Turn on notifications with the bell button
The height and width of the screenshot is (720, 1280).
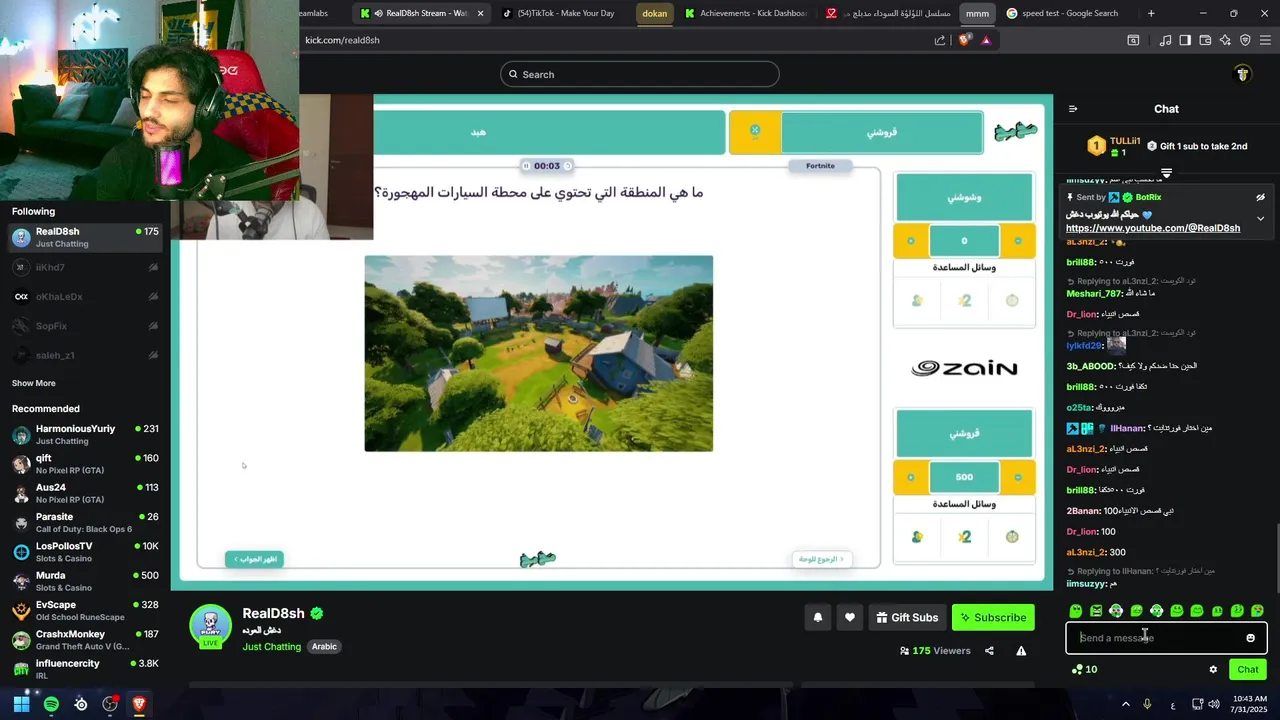818,618
